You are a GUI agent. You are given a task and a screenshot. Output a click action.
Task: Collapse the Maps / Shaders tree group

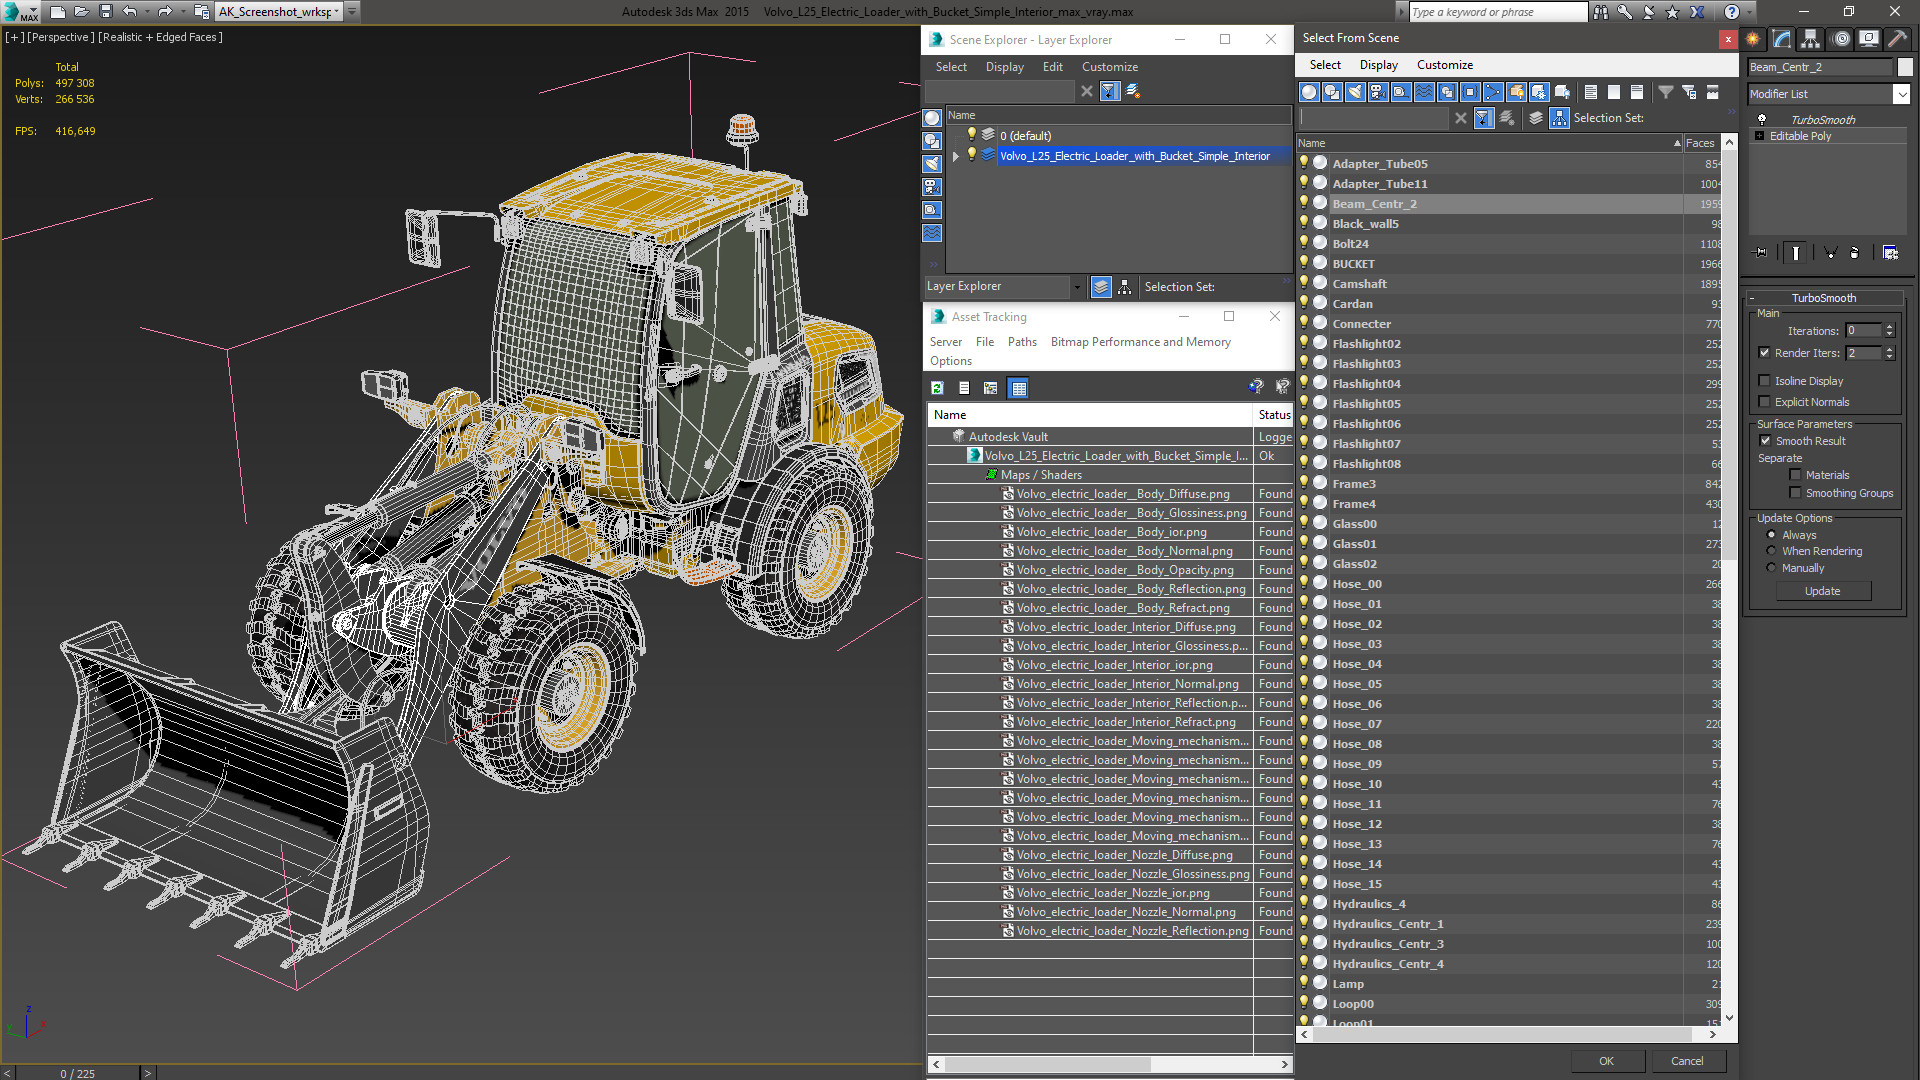pyautogui.click(x=991, y=475)
